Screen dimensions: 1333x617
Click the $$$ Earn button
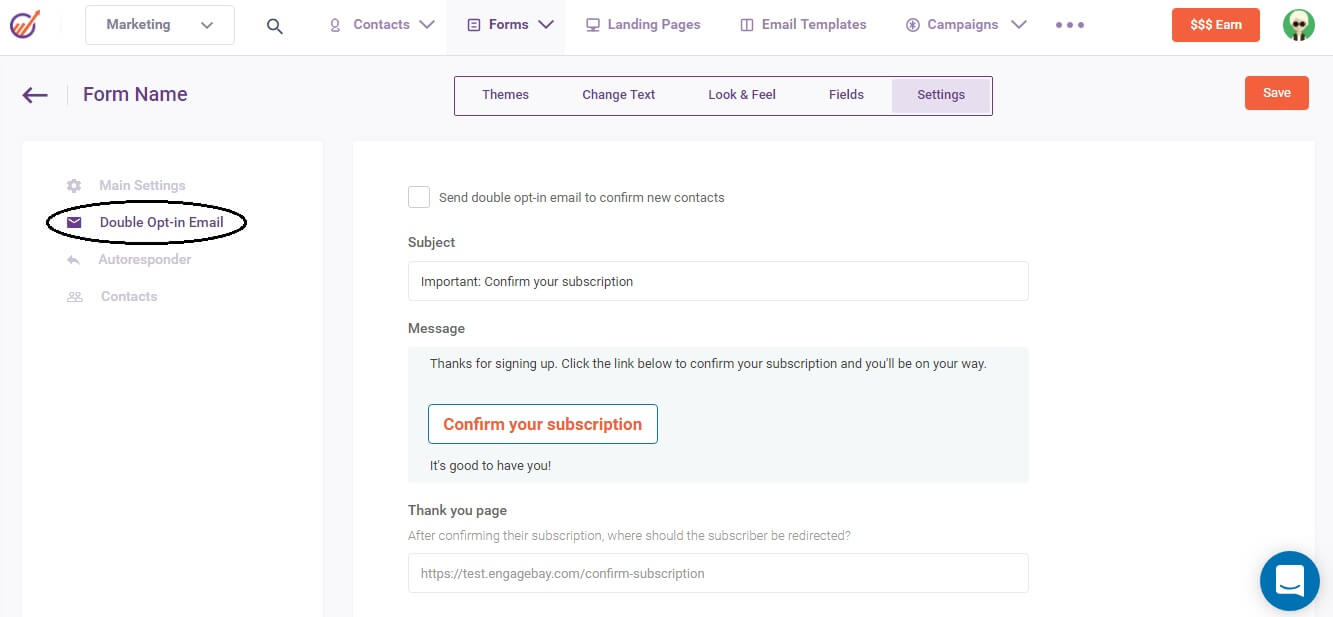pos(1215,25)
